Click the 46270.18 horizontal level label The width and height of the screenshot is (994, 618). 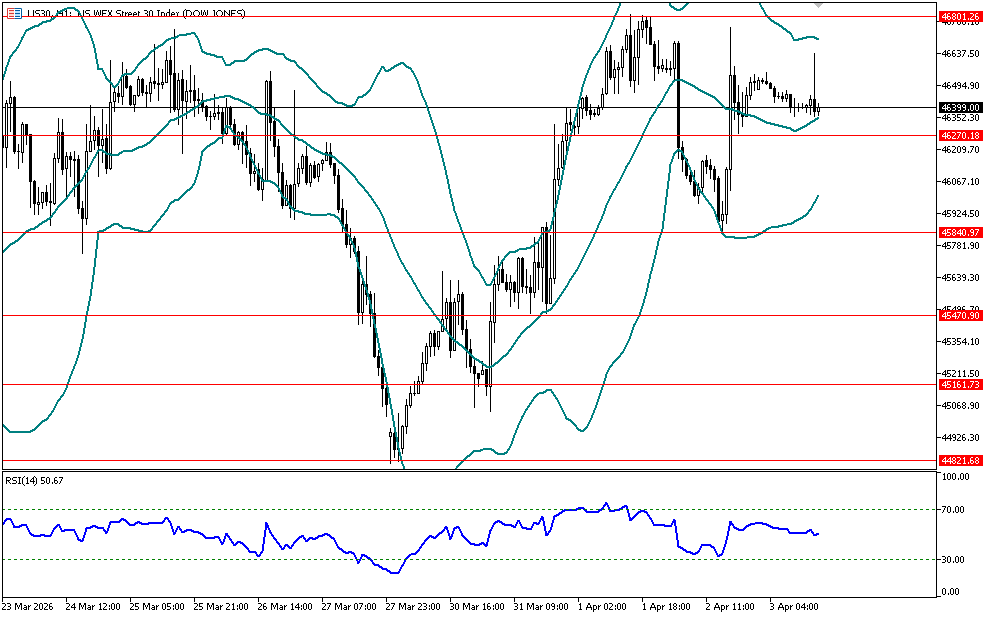click(960, 135)
